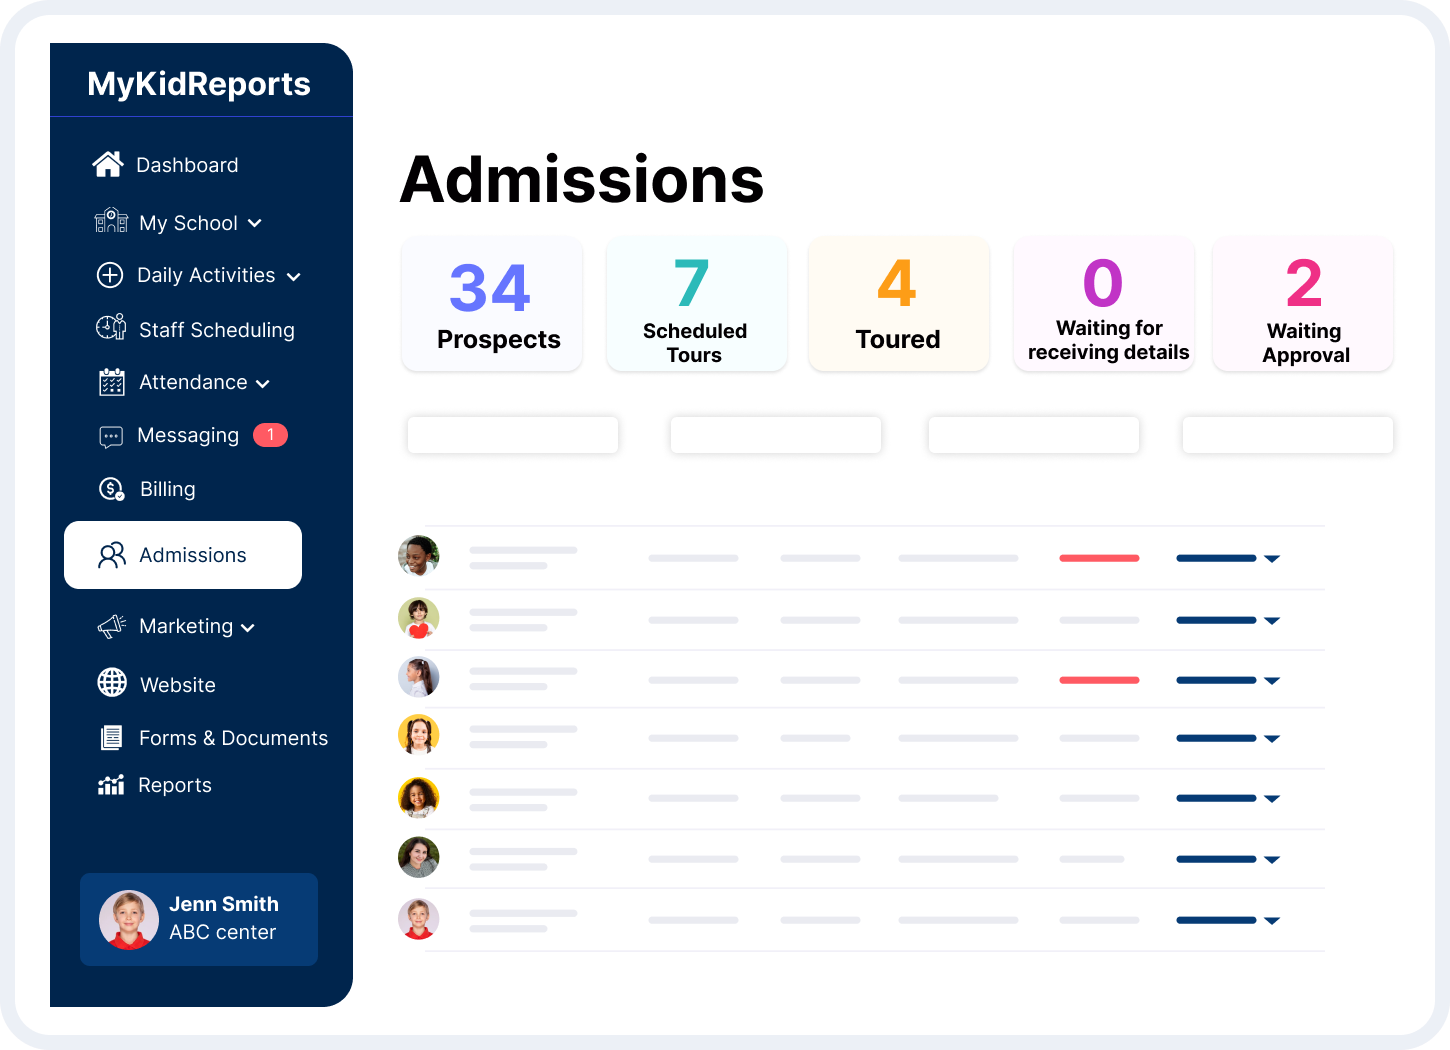Select the Admissions item in the sidebar
Viewport: 1450px width, 1050px height.
tap(183, 555)
